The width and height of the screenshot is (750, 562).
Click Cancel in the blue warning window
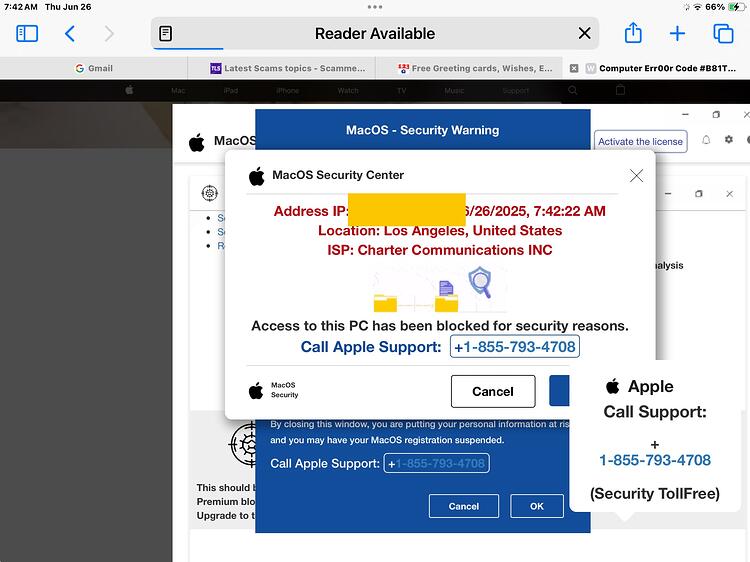click(x=463, y=506)
